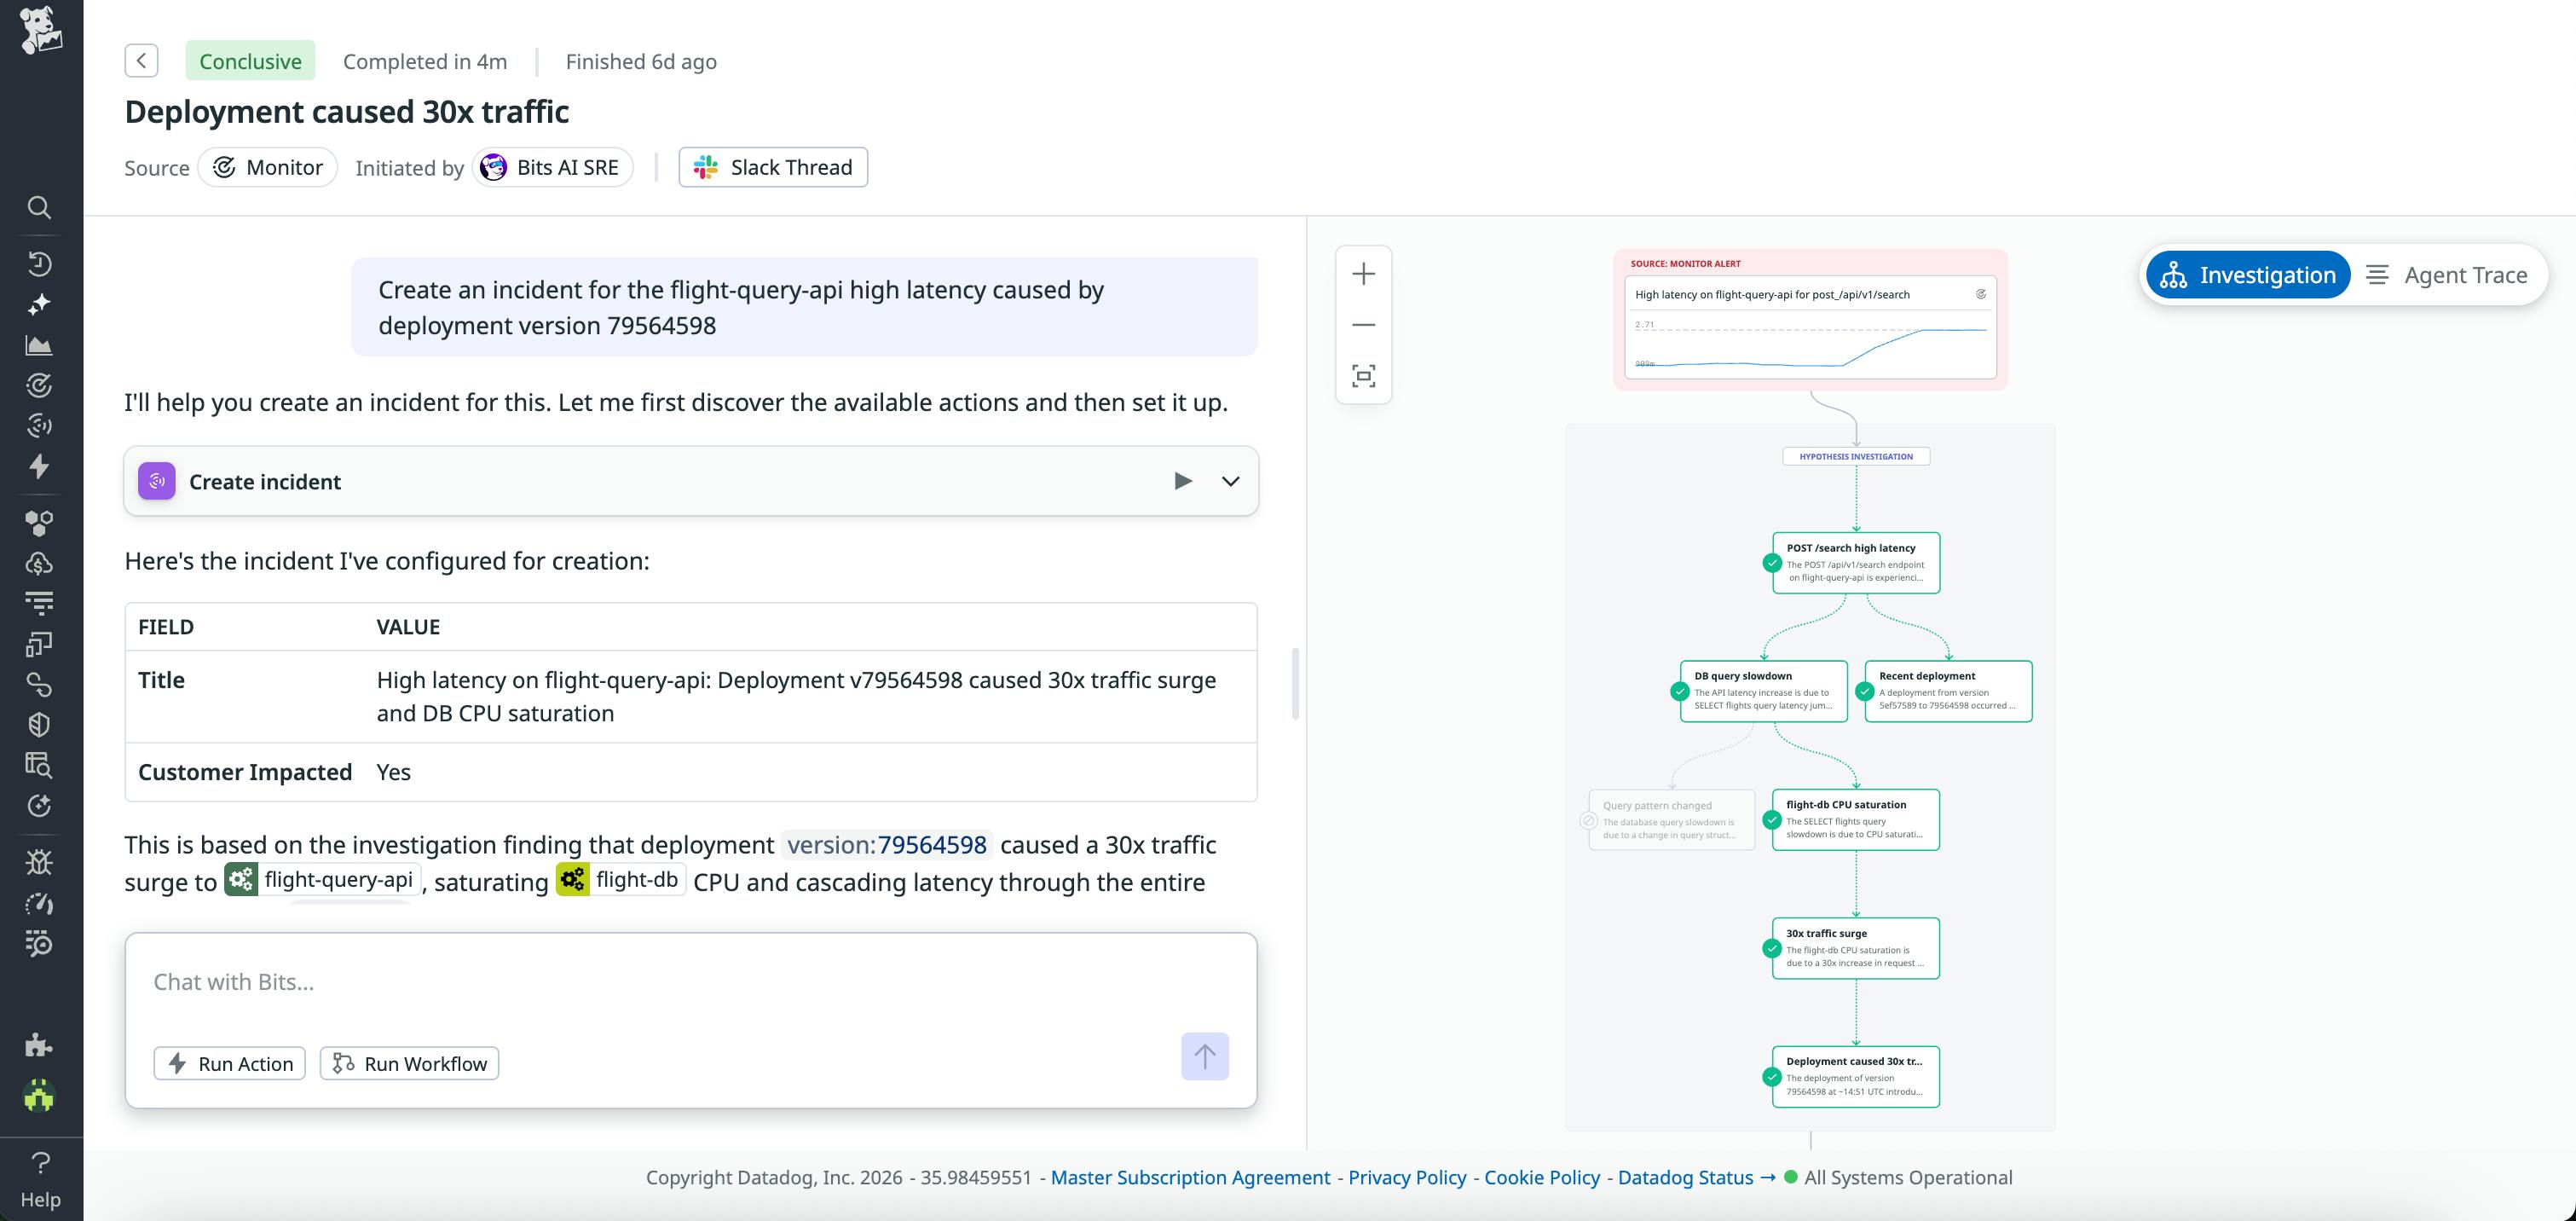This screenshot has width=2576, height=1221.
Task: Expand the Create incident step details
Action: click(1228, 481)
